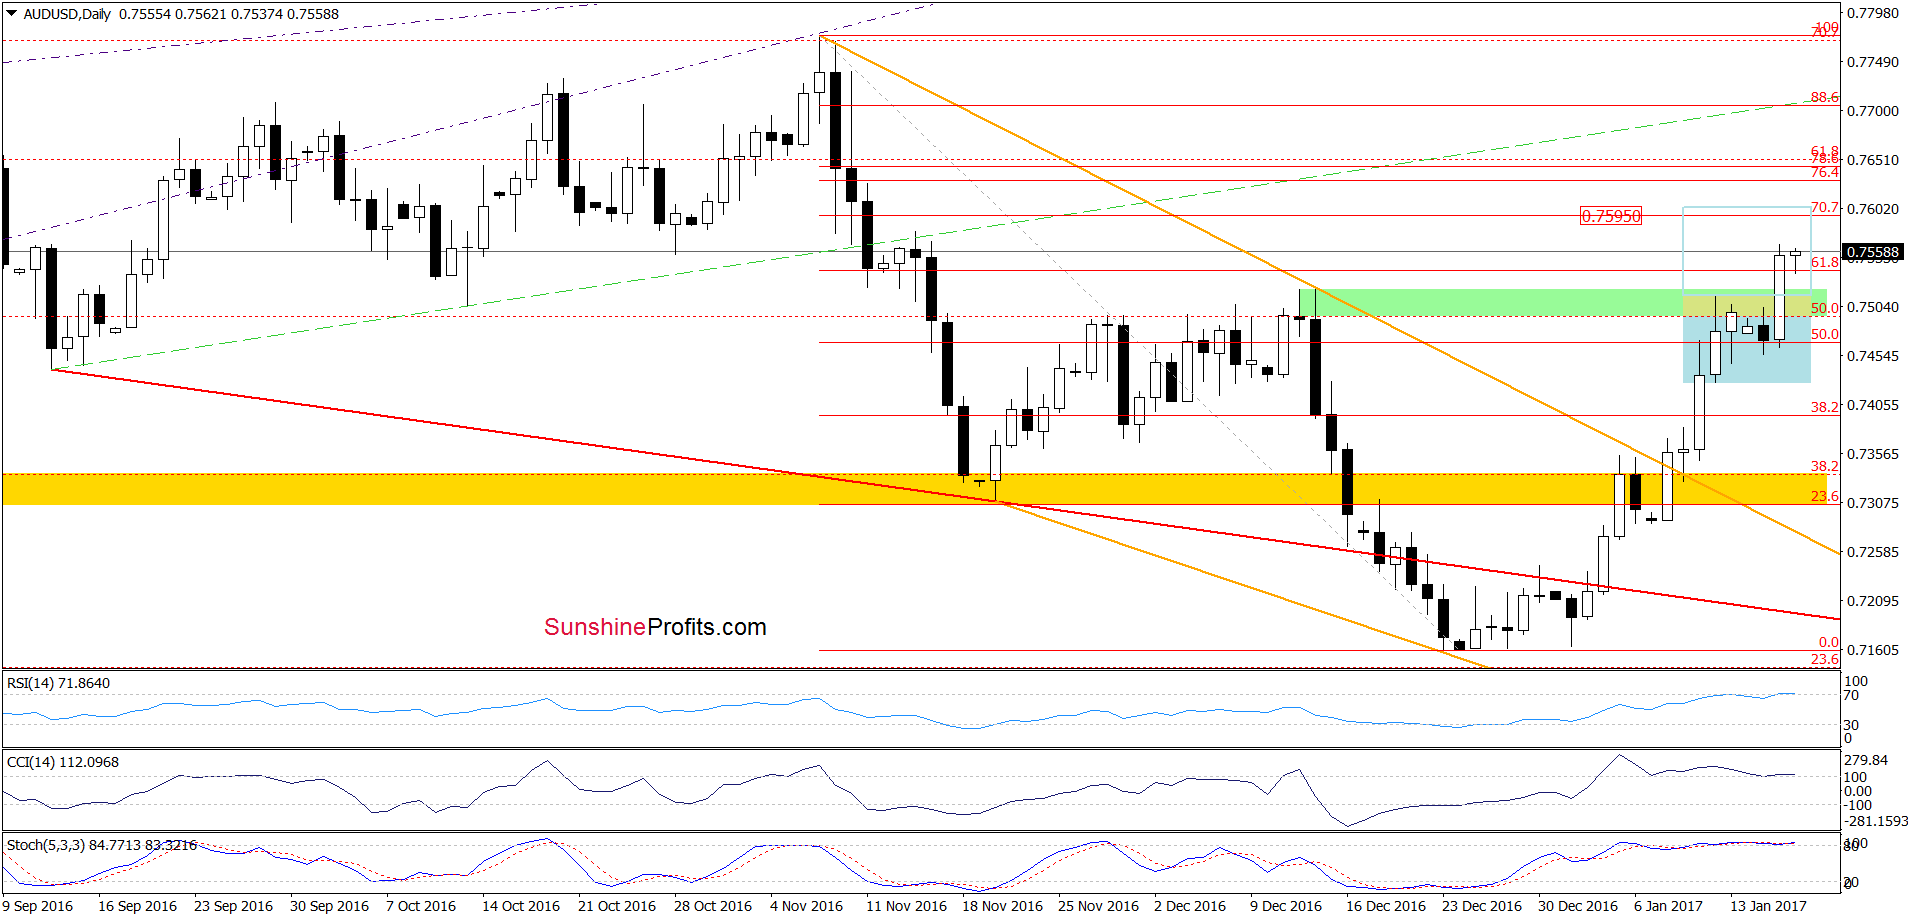Screen dimensions: 1908x920
Task: Click the 13 Jan 2017 date label
Action: (x=1768, y=906)
